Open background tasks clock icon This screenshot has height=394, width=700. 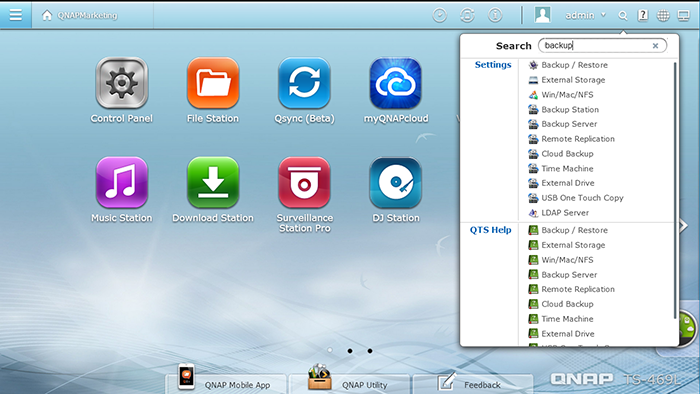tap(440, 15)
